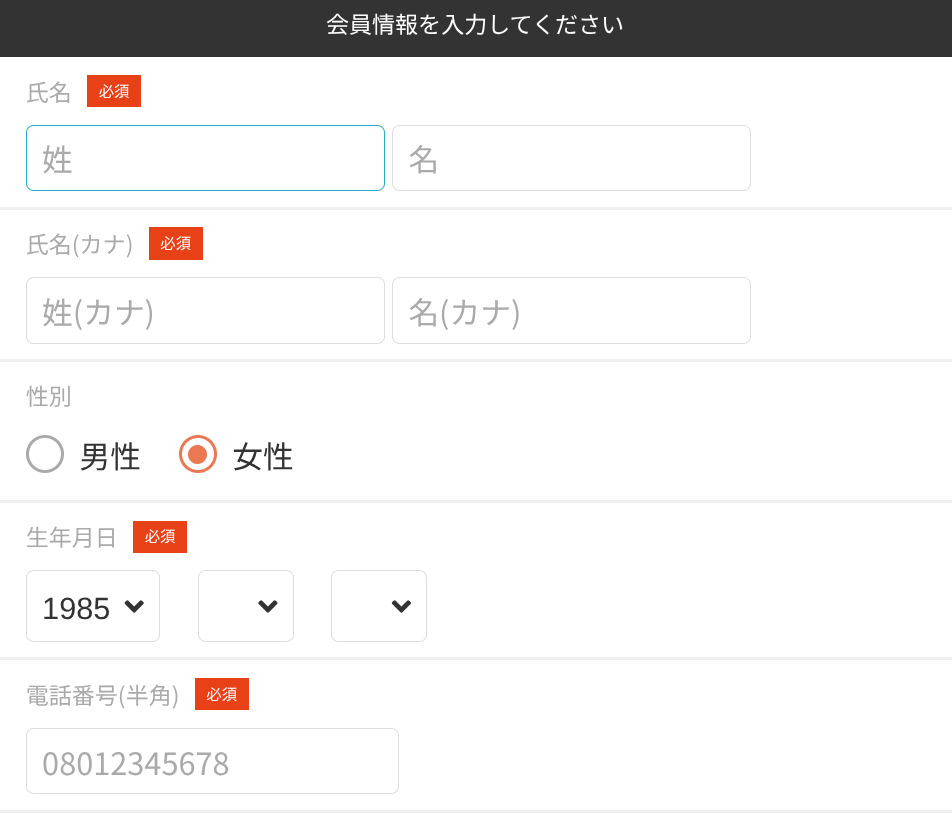This screenshot has height=814, width=952.
Task: Click the 名(カナ) katakana given name field
Action: pyautogui.click(x=571, y=310)
